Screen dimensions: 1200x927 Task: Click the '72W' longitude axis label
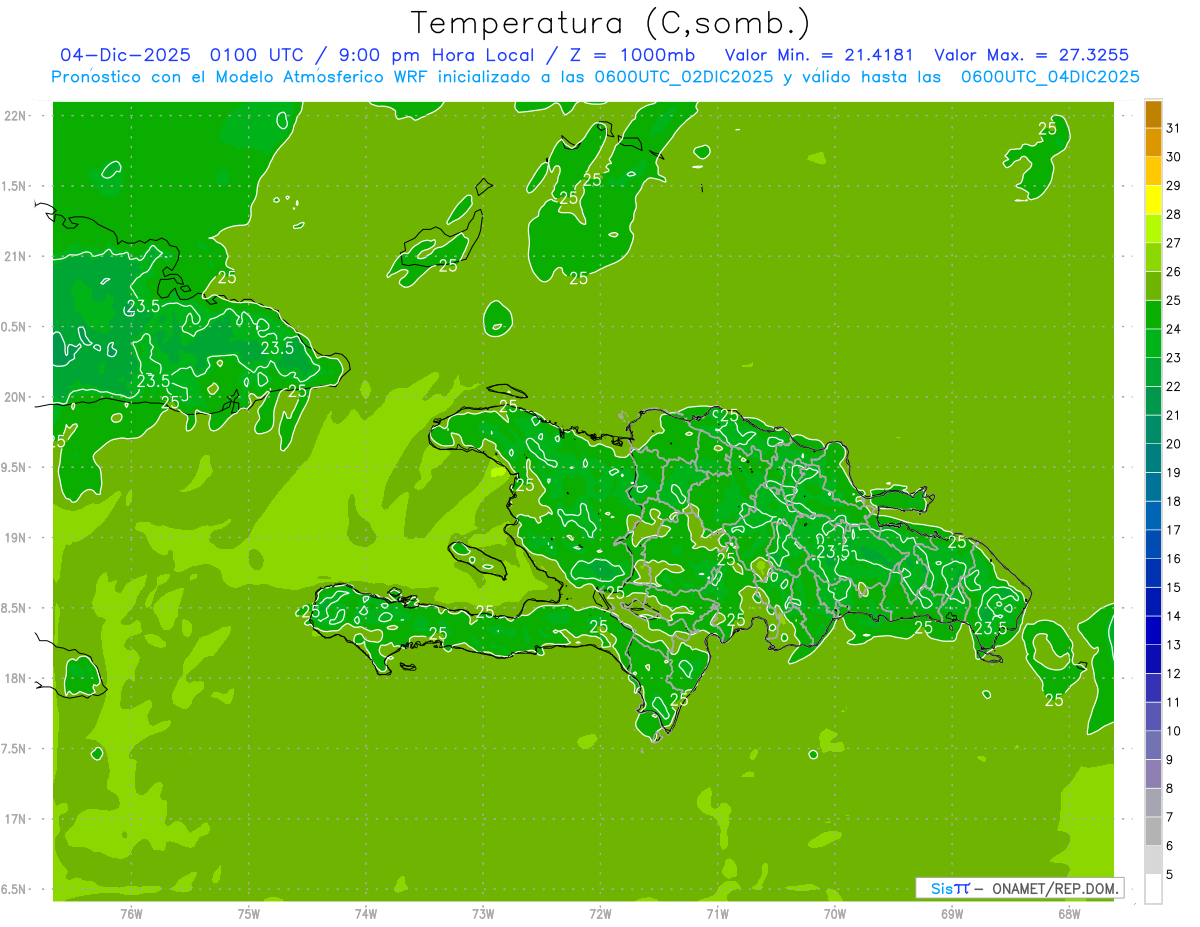tap(601, 913)
